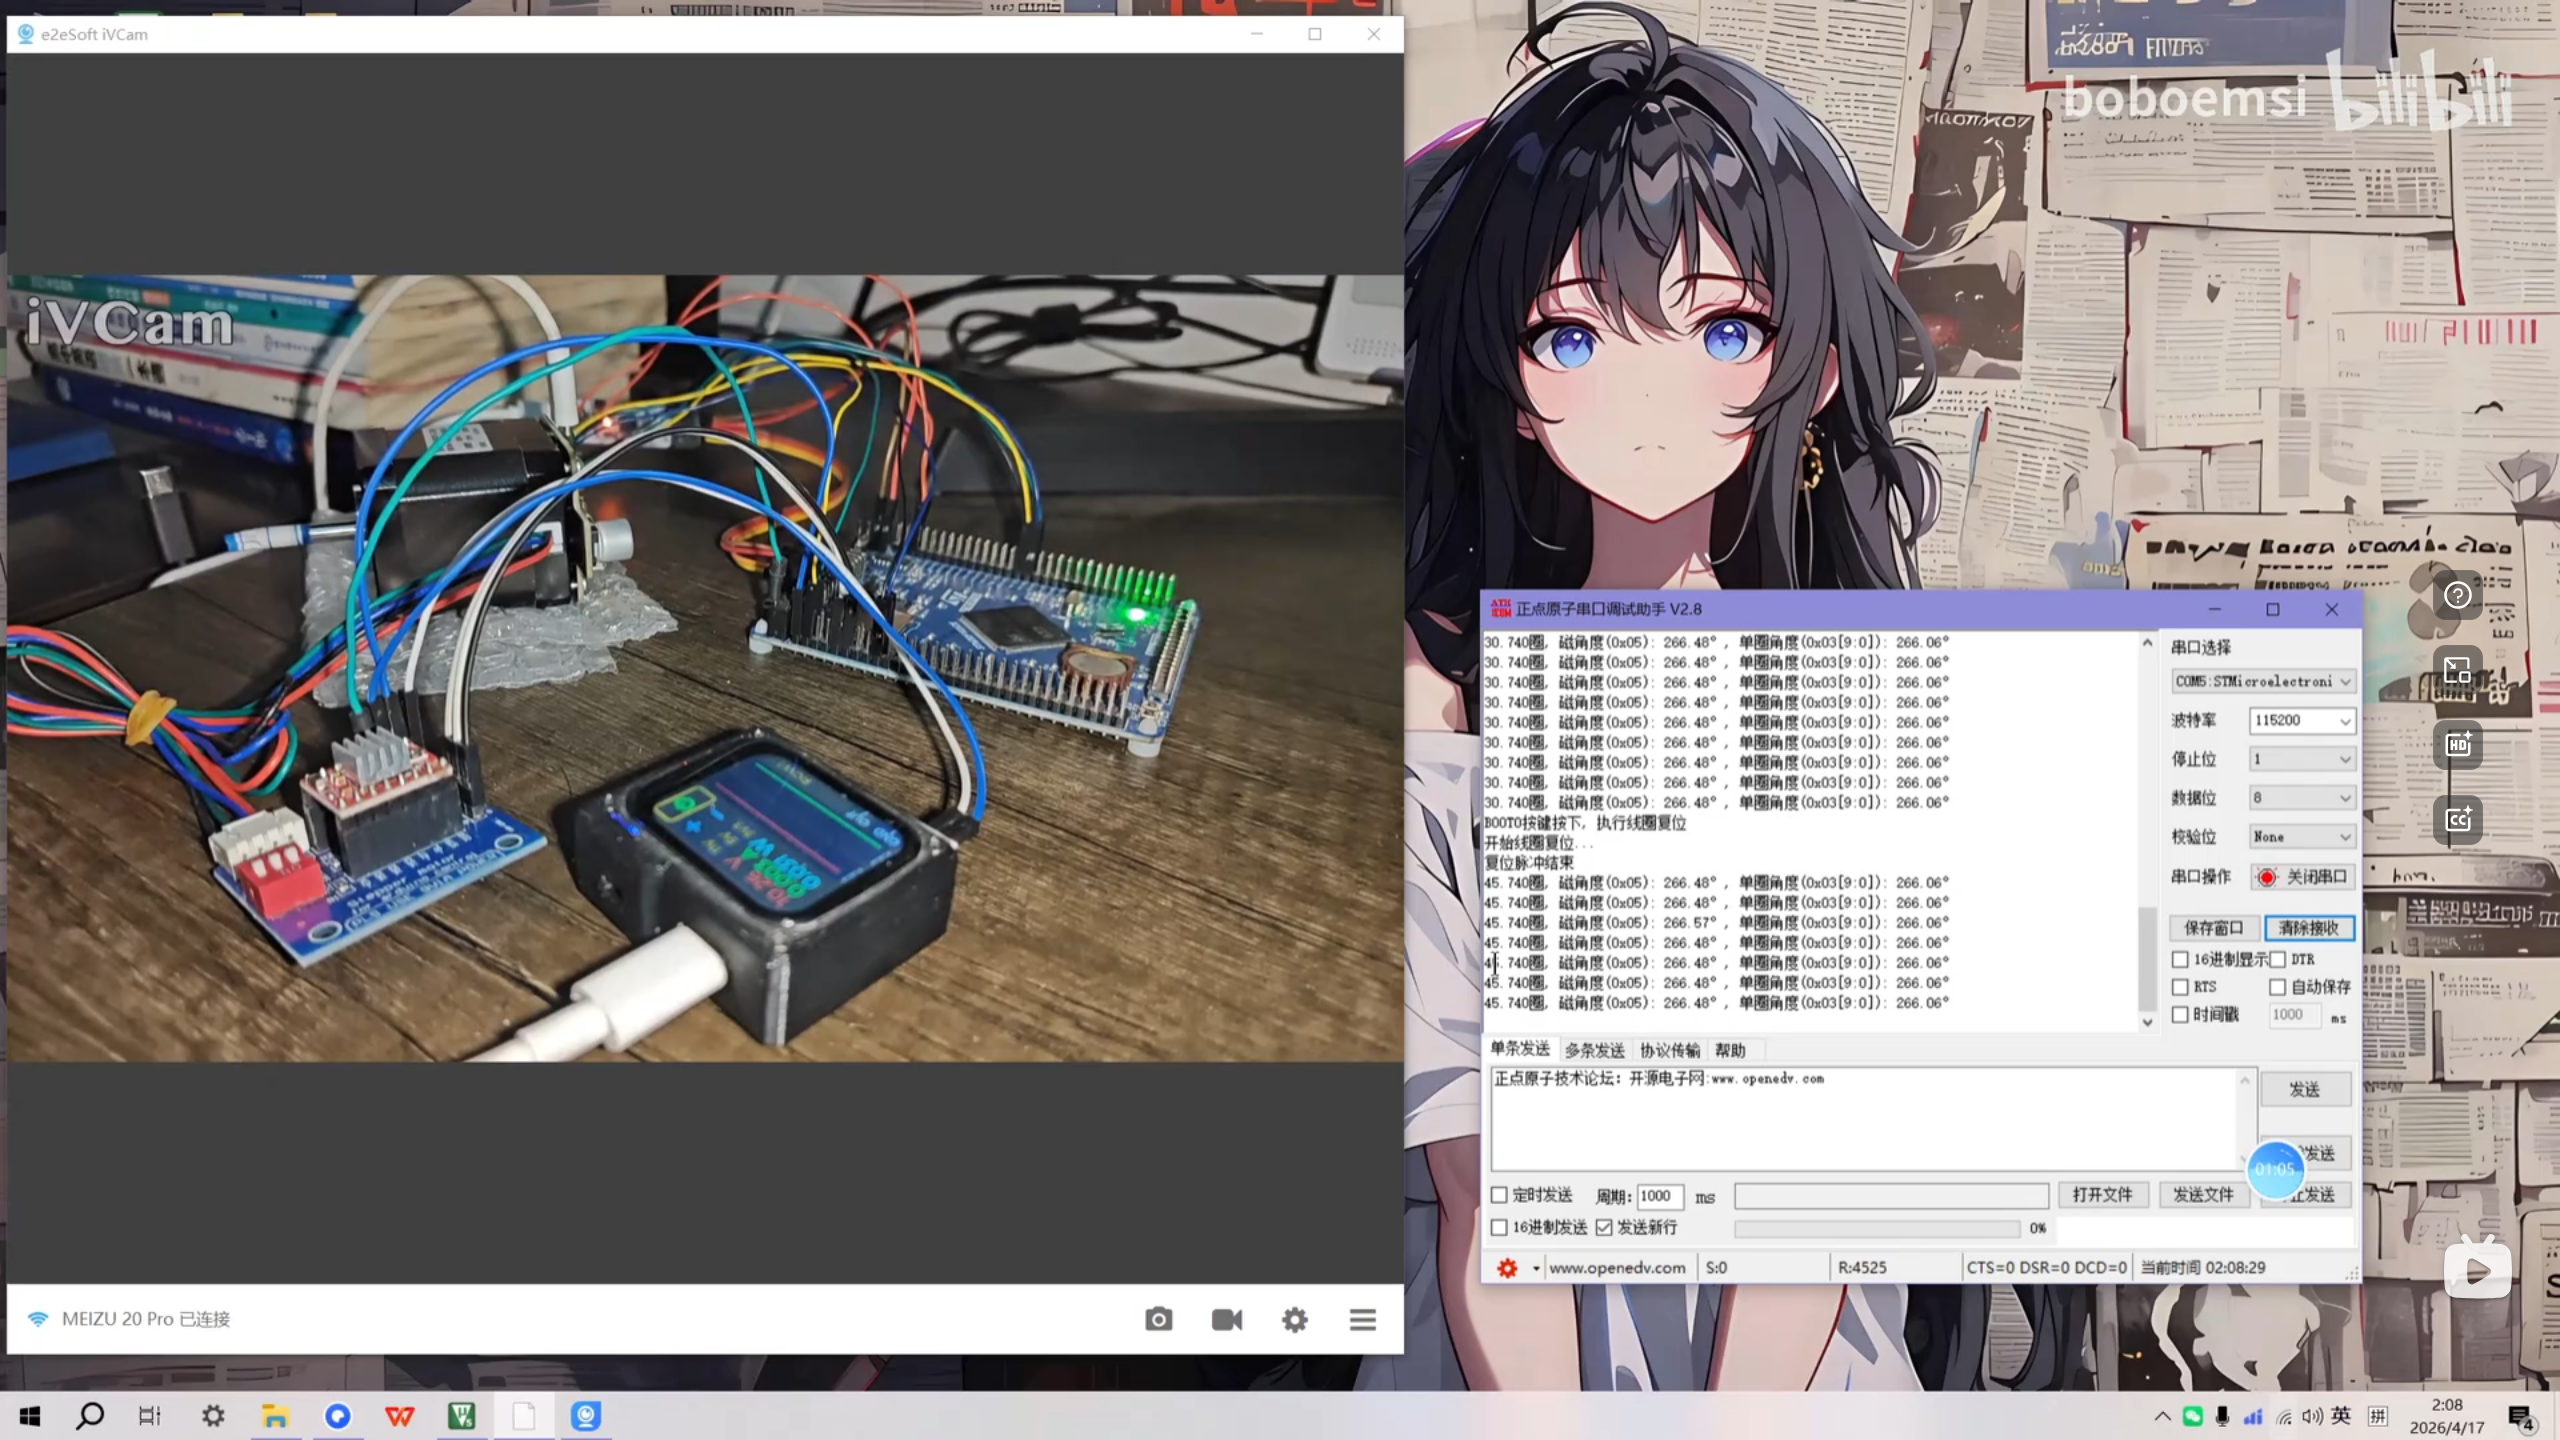This screenshot has height=1440, width=2560.
Task: Click the help question-mark icon on video overlay
Action: point(2458,596)
